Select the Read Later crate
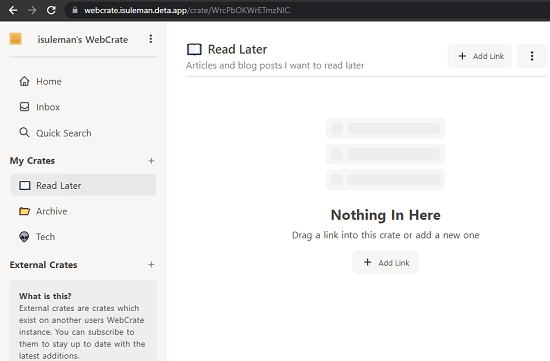This screenshot has height=361, width=550. click(83, 185)
